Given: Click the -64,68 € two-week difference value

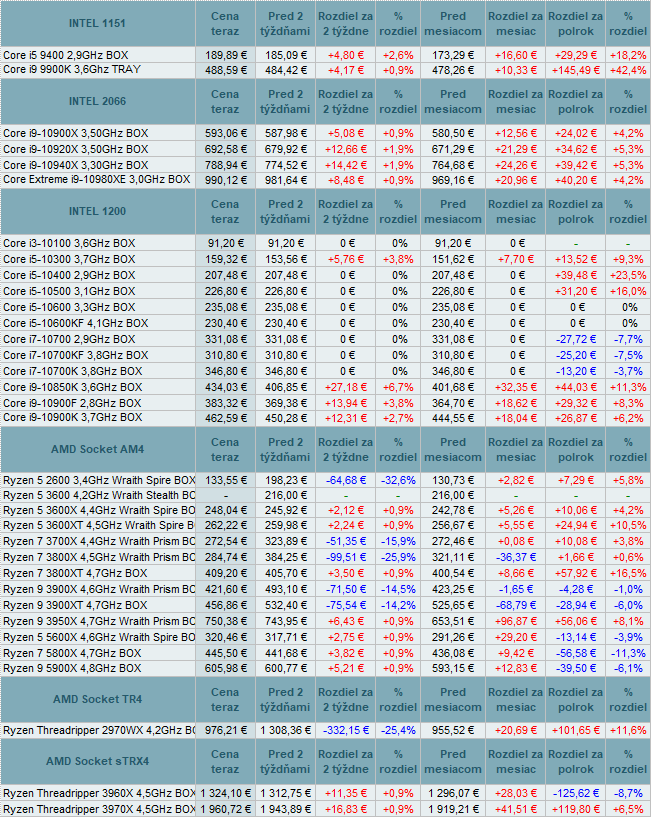Looking at the screenshot, I should tap(346, 480).
